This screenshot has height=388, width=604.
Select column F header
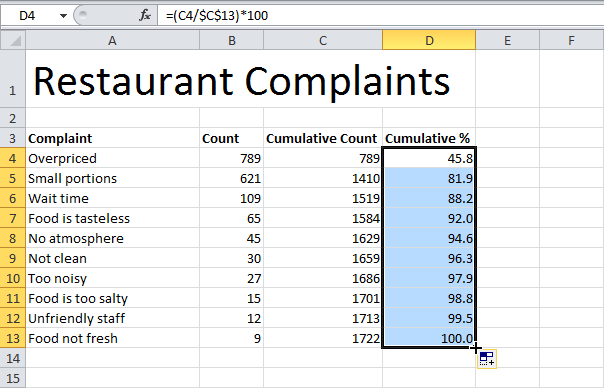[x=572, y=40]
